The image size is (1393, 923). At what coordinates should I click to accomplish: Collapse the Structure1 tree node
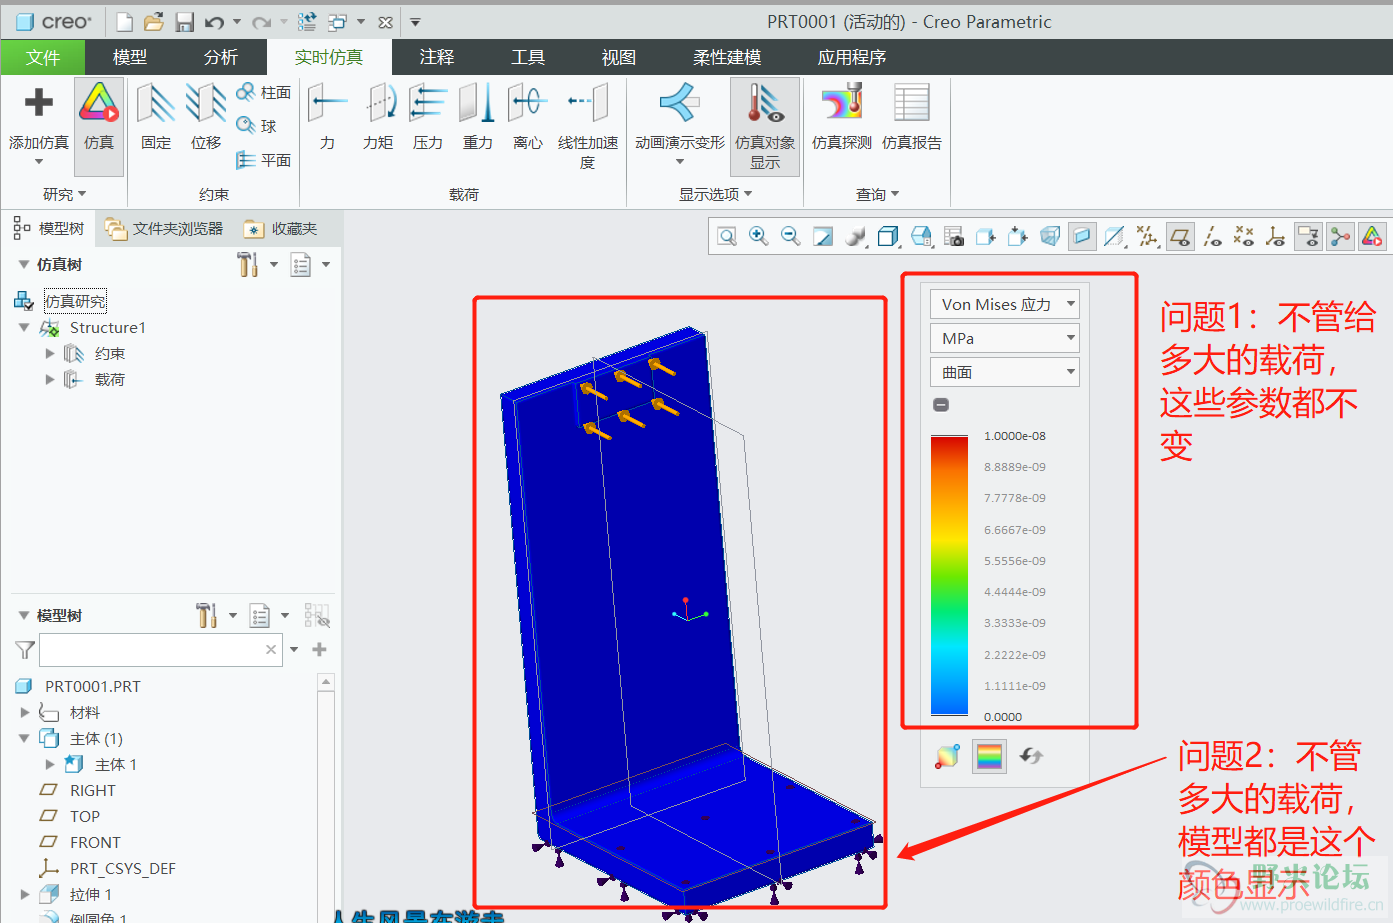pos(24,327)
